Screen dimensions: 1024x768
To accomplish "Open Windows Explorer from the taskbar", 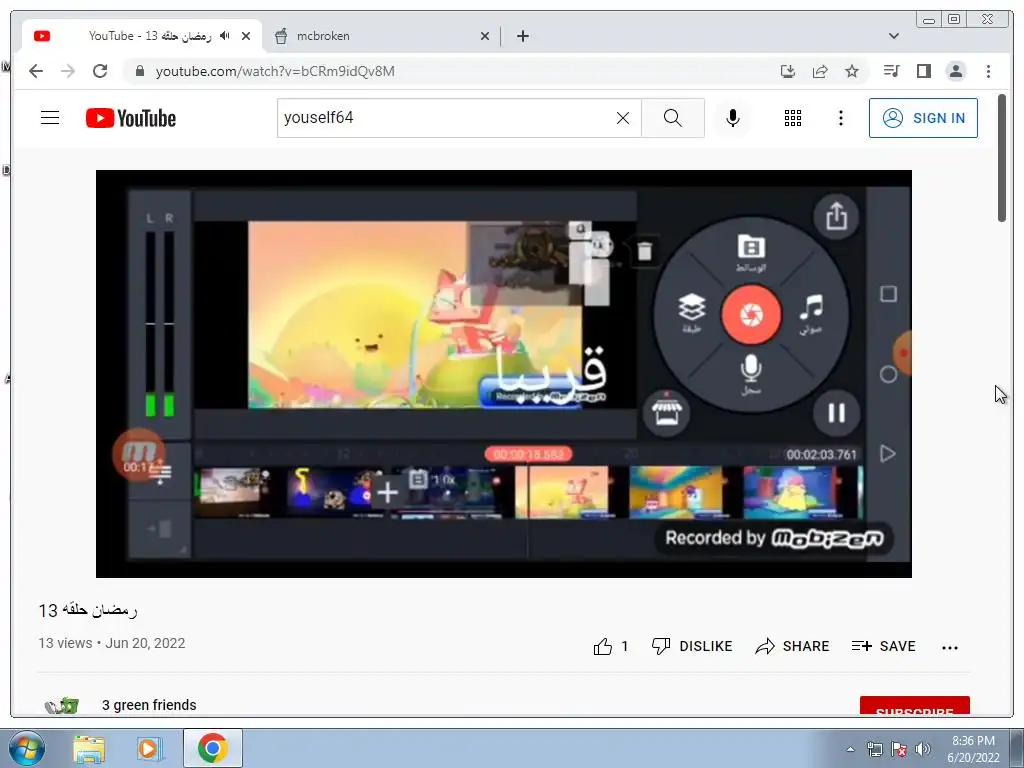I will pos(89,749).
